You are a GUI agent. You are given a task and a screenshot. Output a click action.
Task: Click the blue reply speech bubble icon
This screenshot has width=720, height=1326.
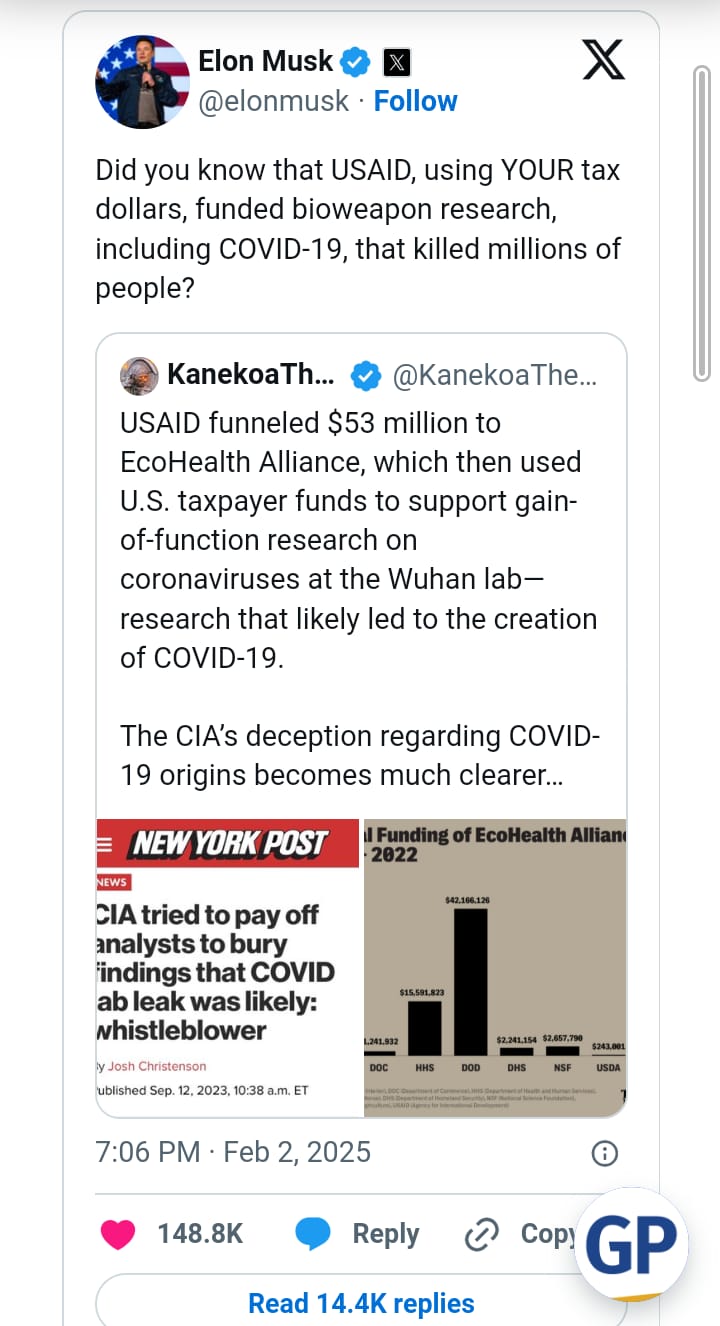(x=313, y=1234)
